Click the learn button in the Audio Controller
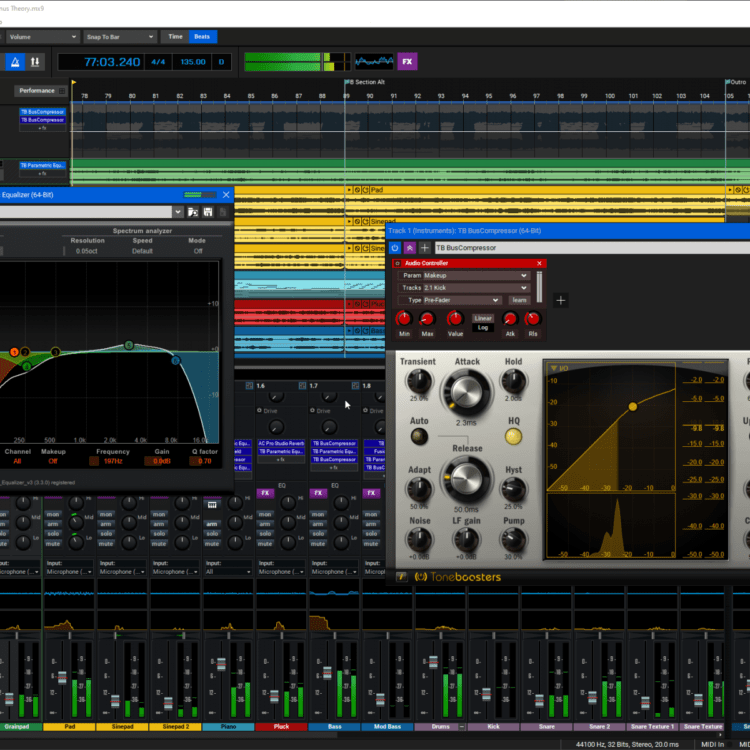The image size is (750, 750). [519, 300]
